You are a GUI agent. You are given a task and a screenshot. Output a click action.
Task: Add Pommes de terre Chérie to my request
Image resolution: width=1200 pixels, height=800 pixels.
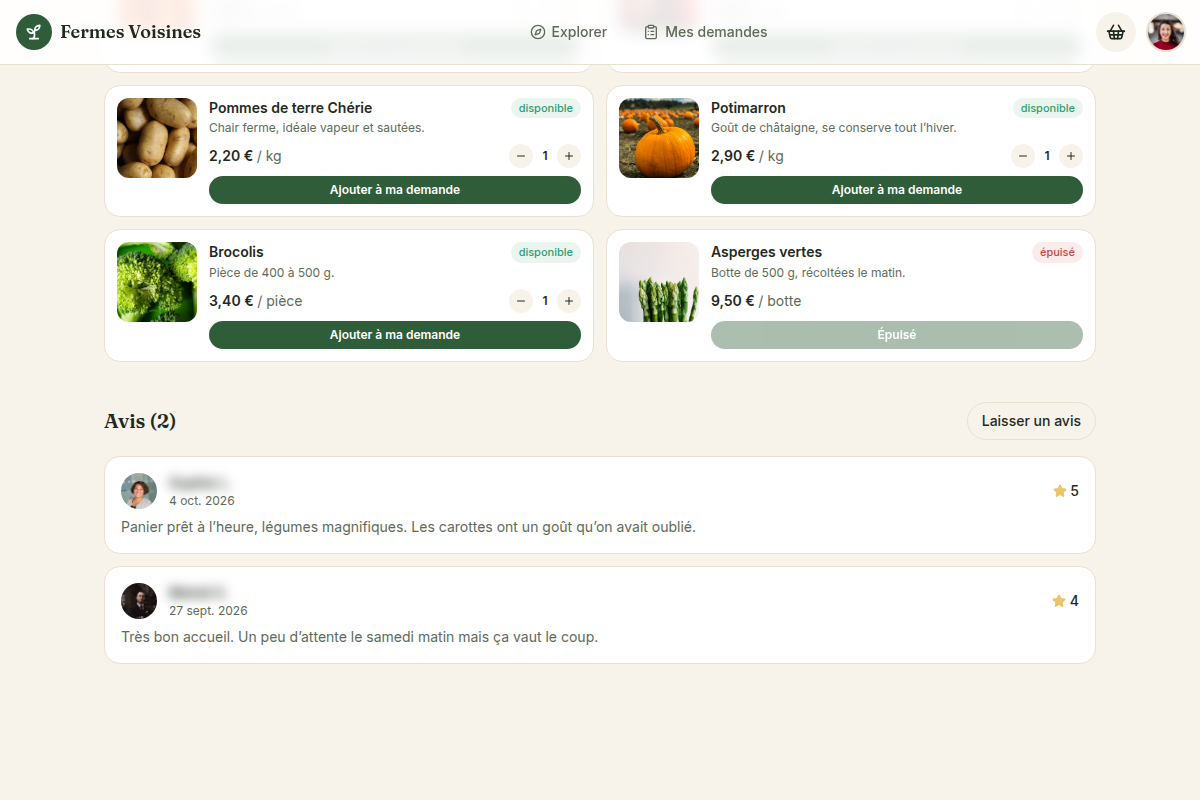[395, 190]
